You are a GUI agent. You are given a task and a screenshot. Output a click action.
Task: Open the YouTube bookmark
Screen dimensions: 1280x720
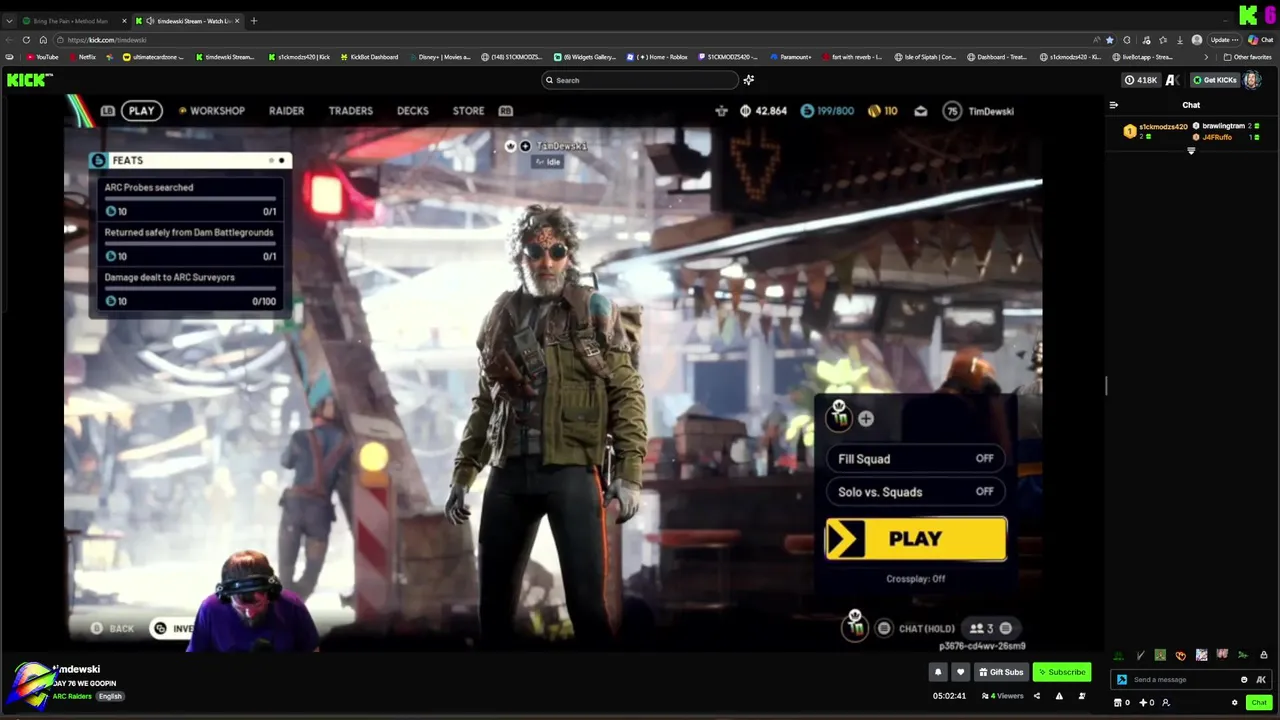[43, 57]
